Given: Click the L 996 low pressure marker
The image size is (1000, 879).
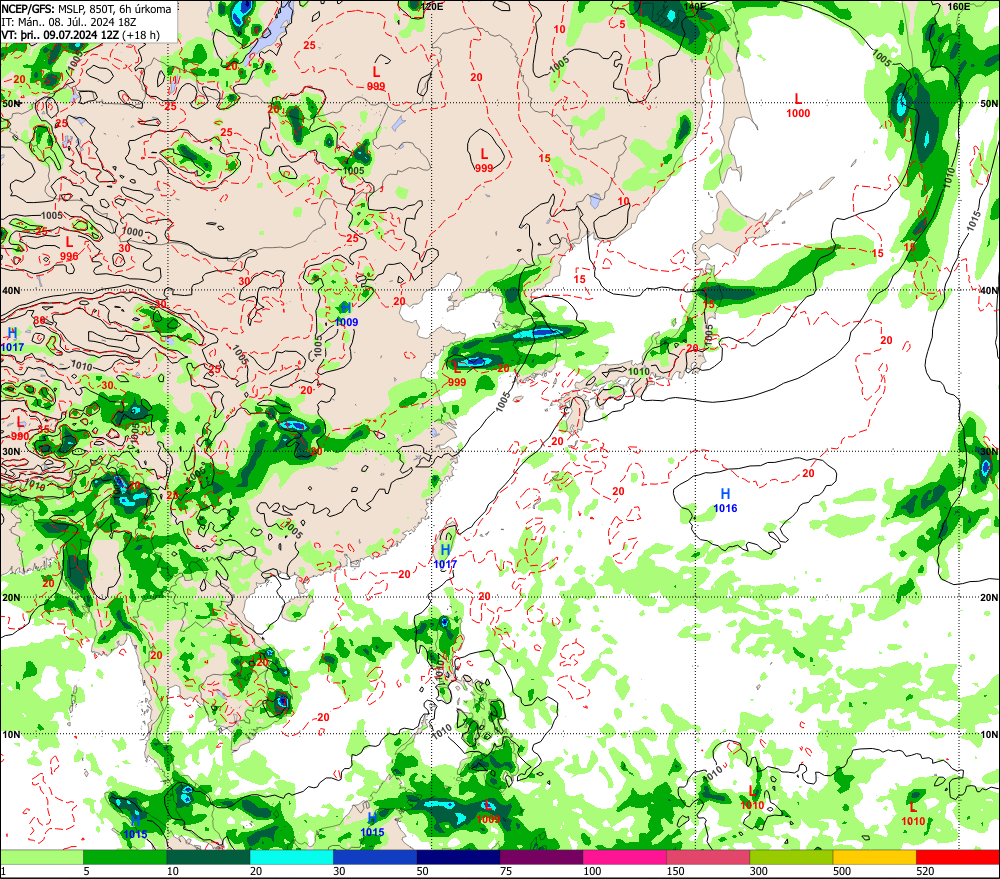Looking at the screenshot, I should [69, 249].
